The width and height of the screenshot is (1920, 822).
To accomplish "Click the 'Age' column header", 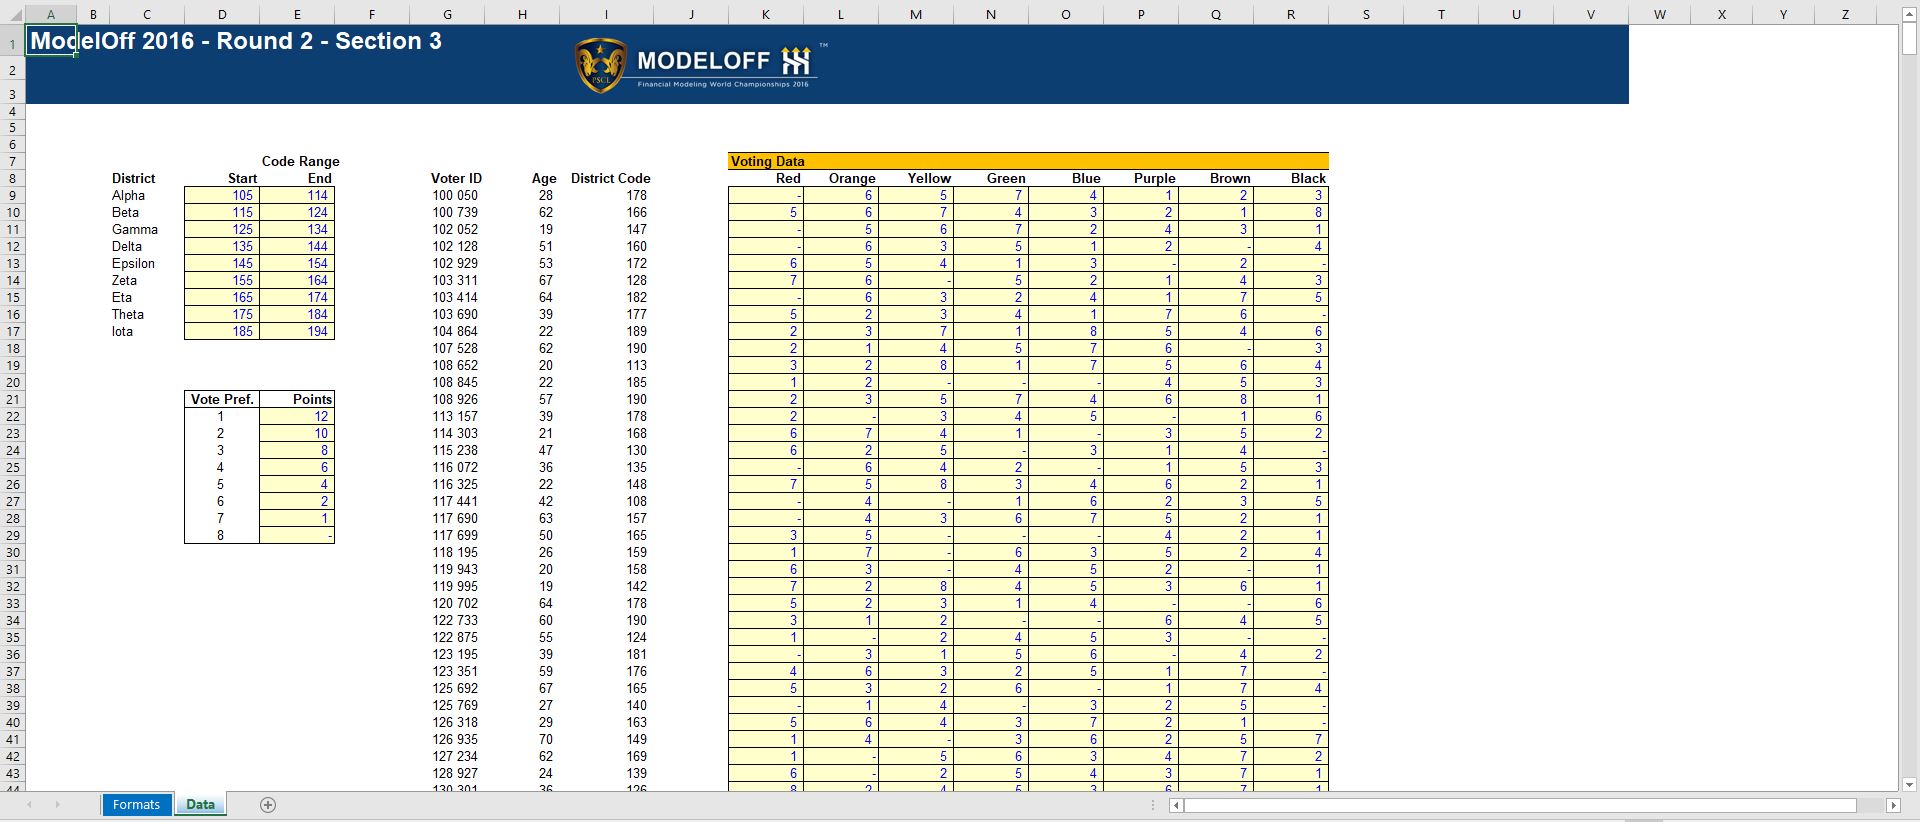I will (x=544, y=179).
